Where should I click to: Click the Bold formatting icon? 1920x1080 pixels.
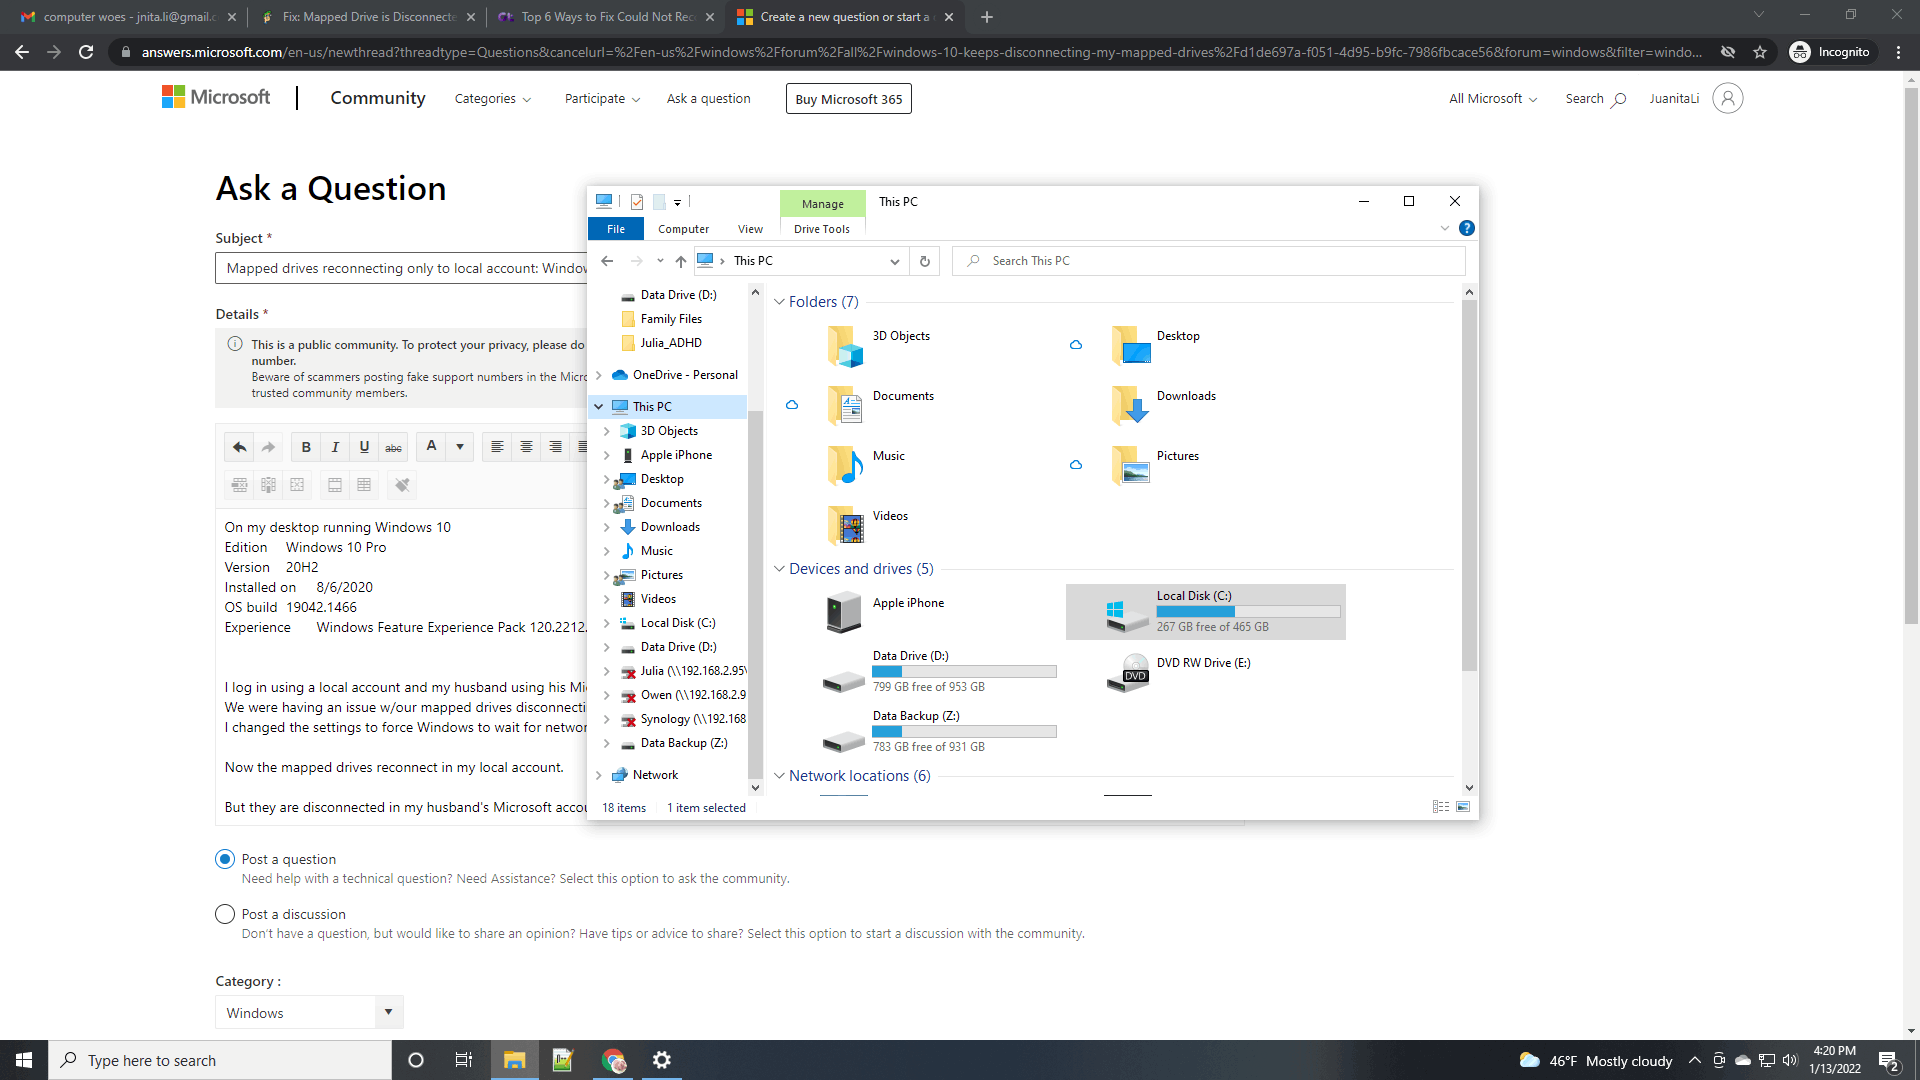(x=306, y=447)
